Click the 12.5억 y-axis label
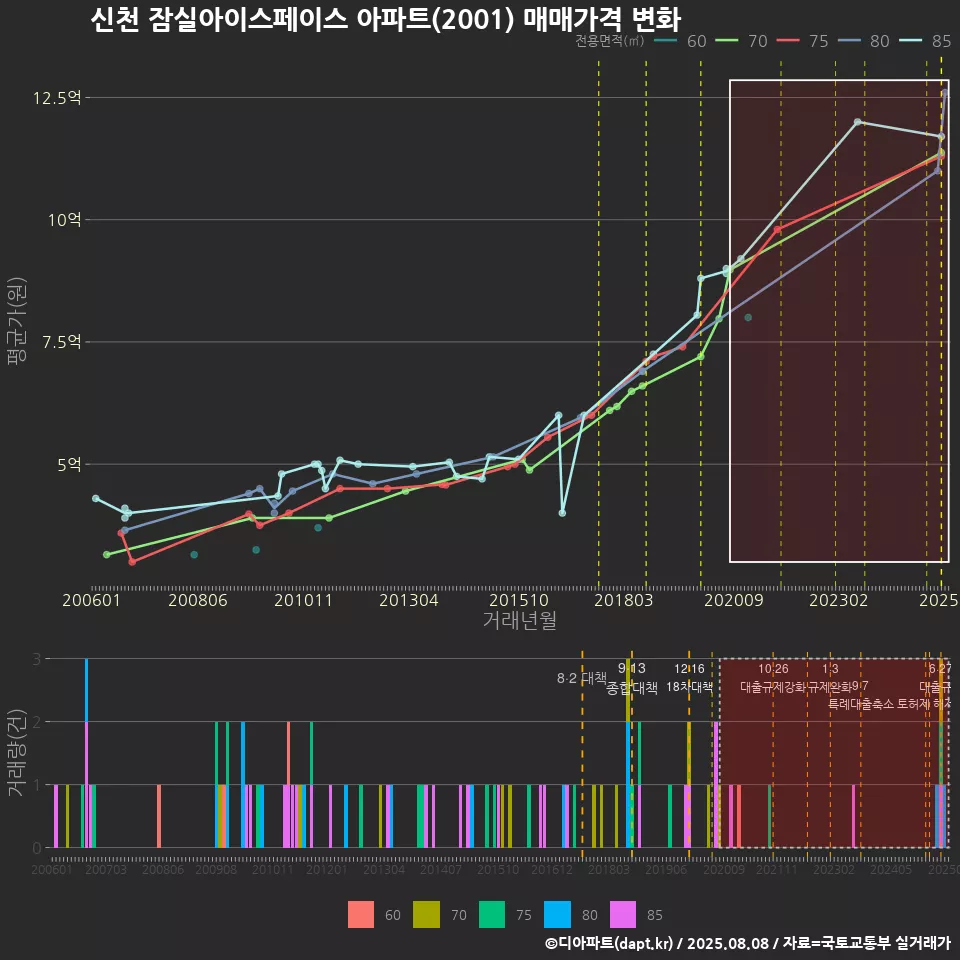The image size is (960, 960). click(57, 97)
